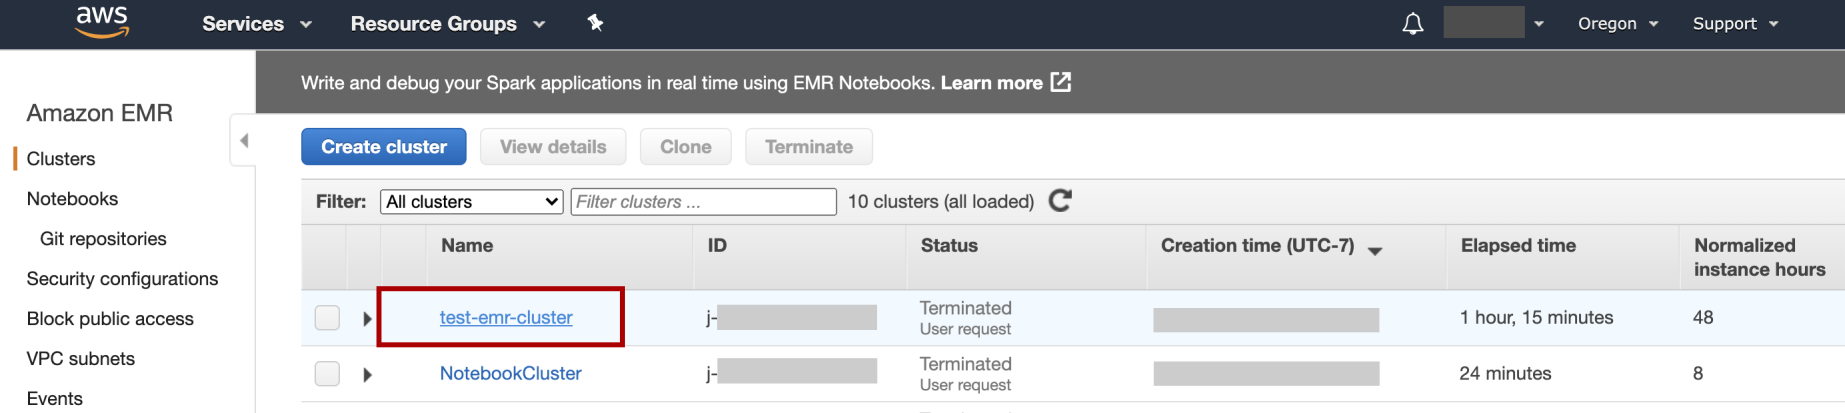This screenshot has width=1845, height=413.
Task: Click the Amazon EMR sidebar heading
Action: coord(99,113)
